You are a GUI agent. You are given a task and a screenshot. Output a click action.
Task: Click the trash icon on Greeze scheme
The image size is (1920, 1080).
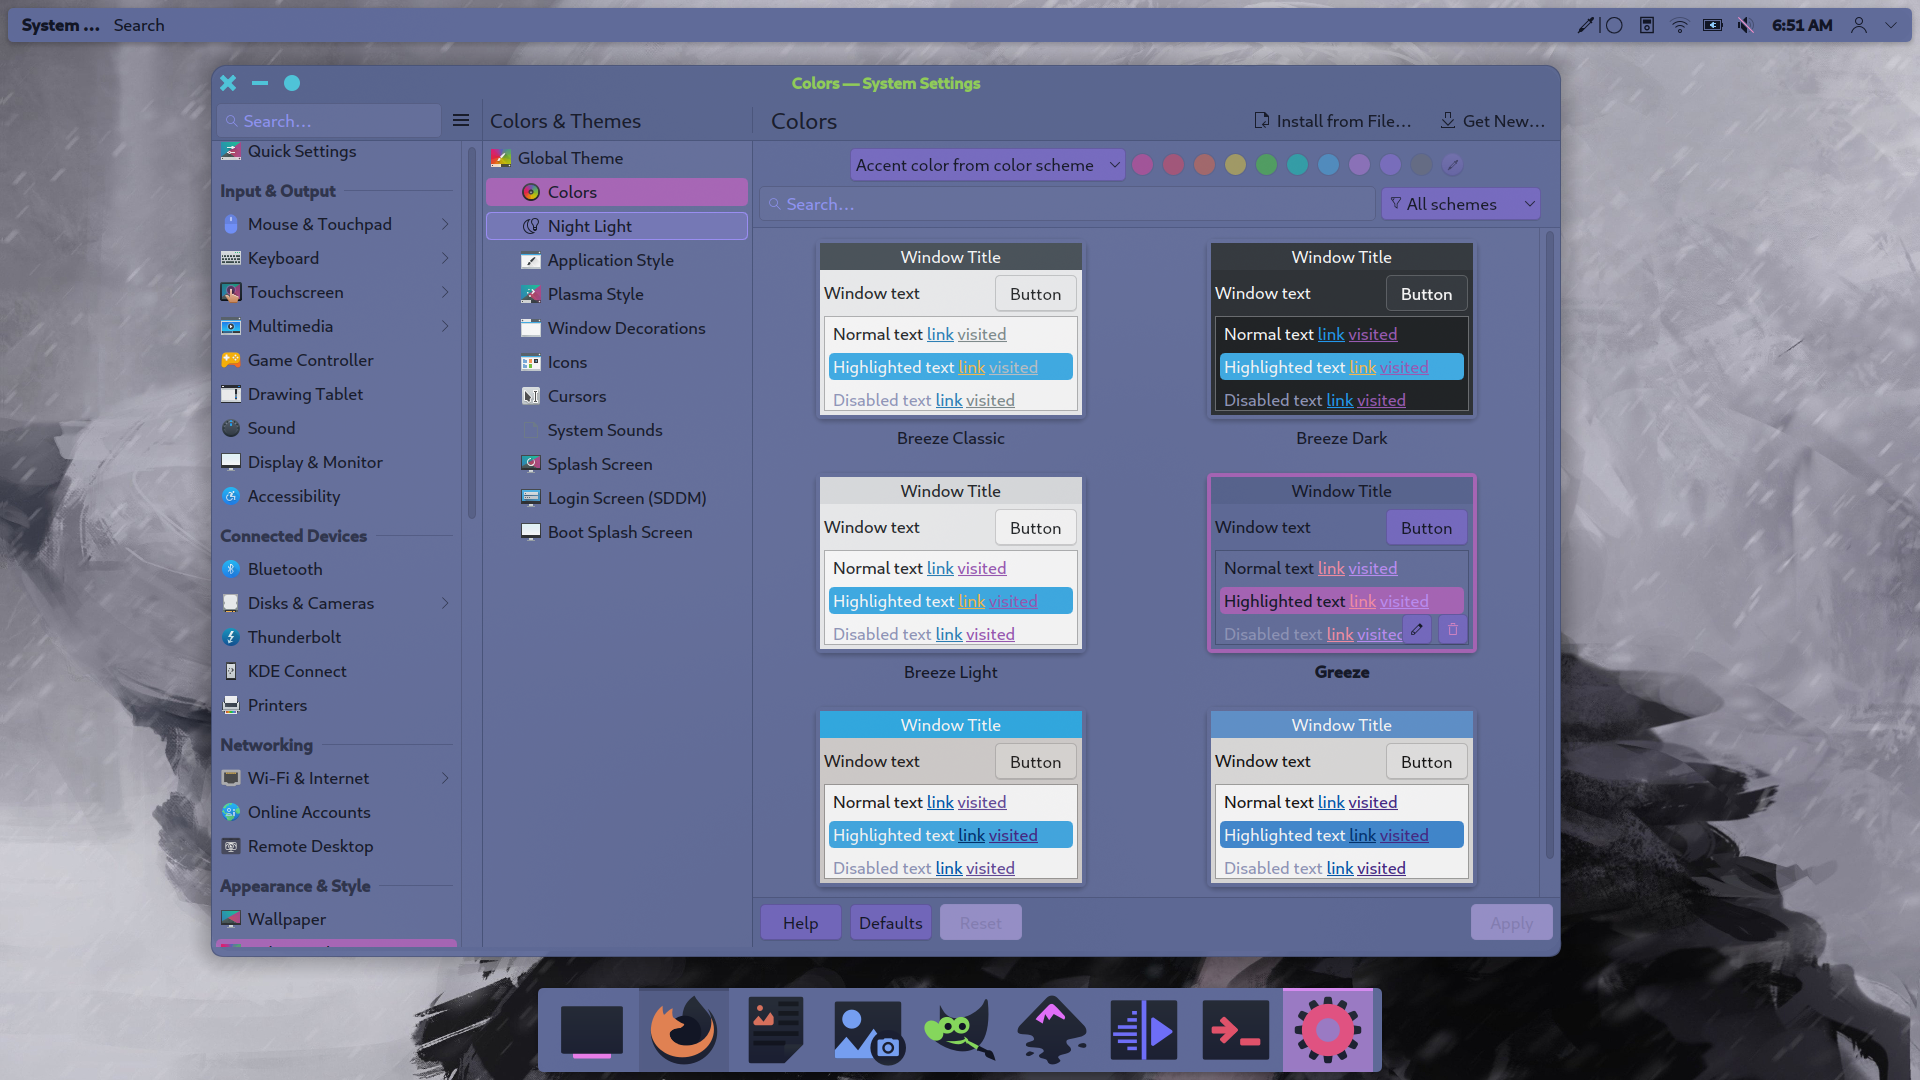(x=1453, y=630)
